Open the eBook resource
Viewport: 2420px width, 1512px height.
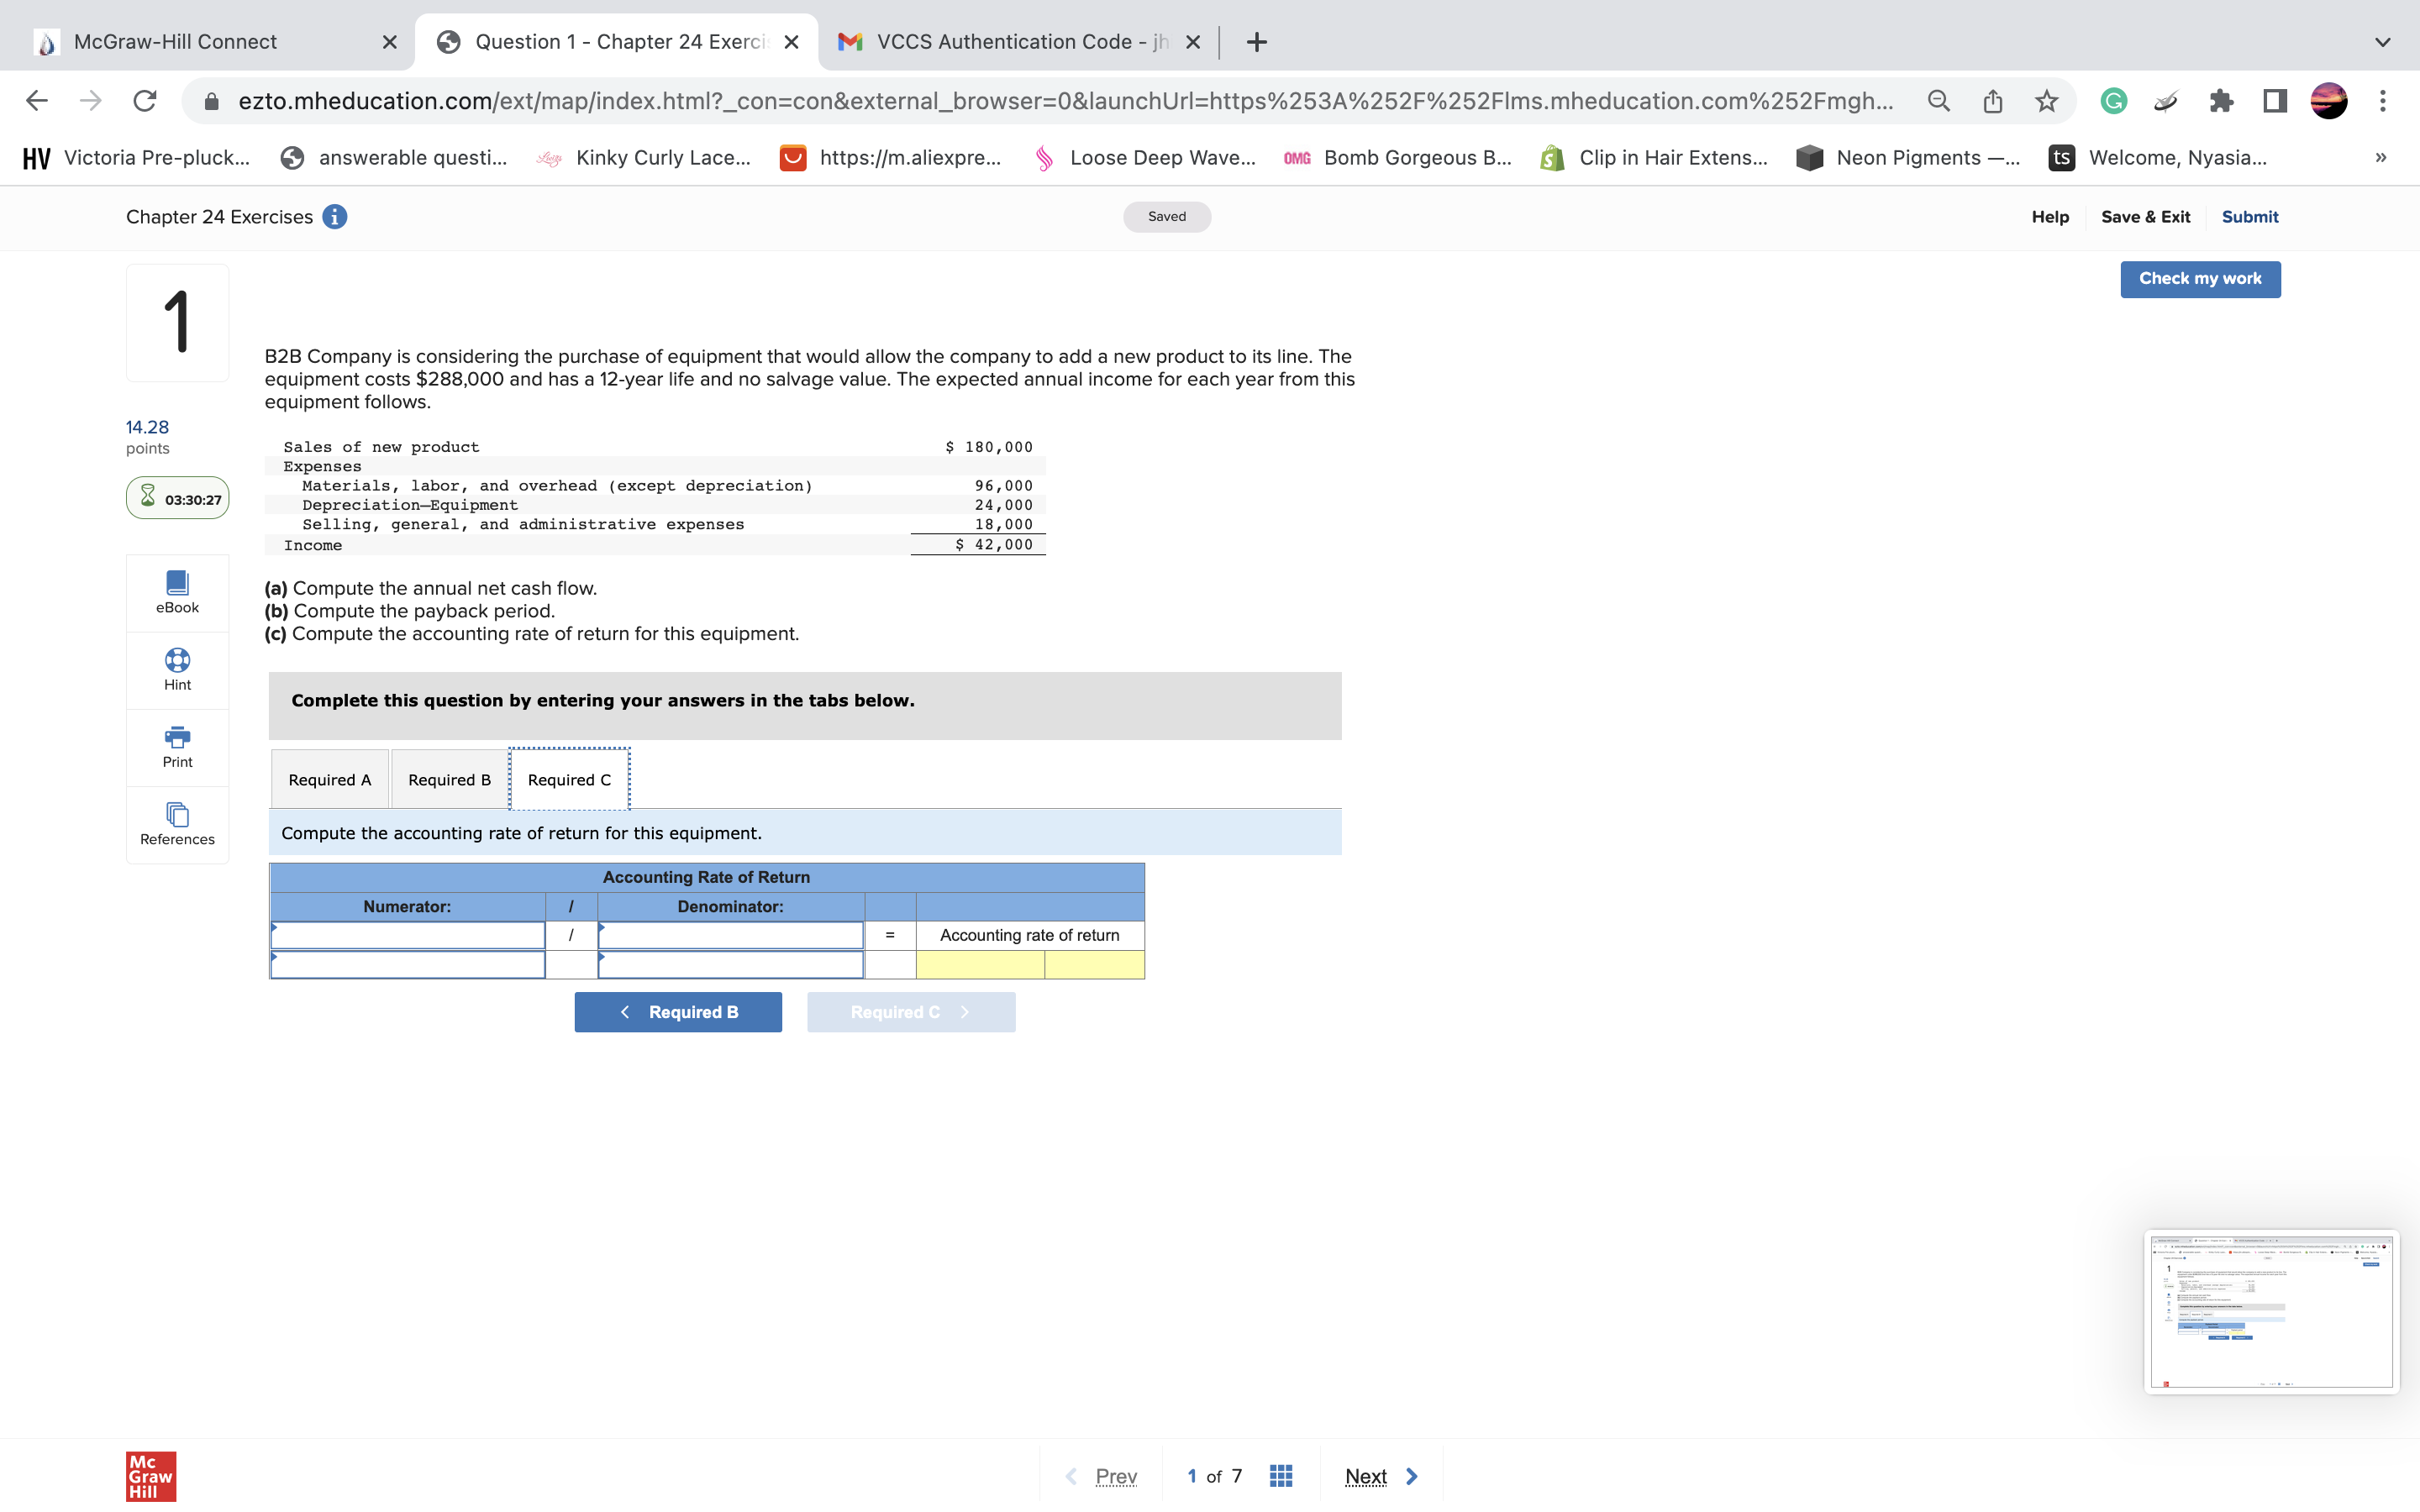click(177, 592)
